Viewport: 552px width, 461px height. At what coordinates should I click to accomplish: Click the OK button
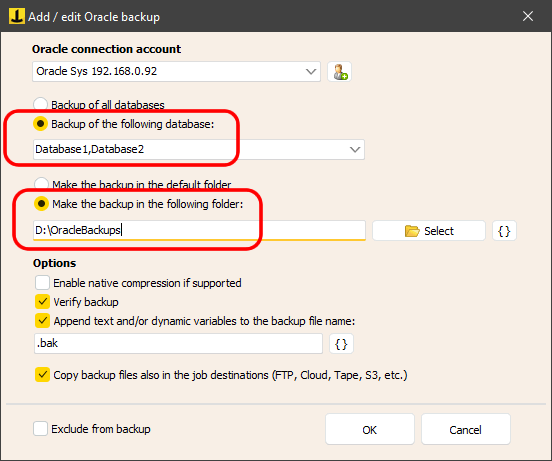370,429
